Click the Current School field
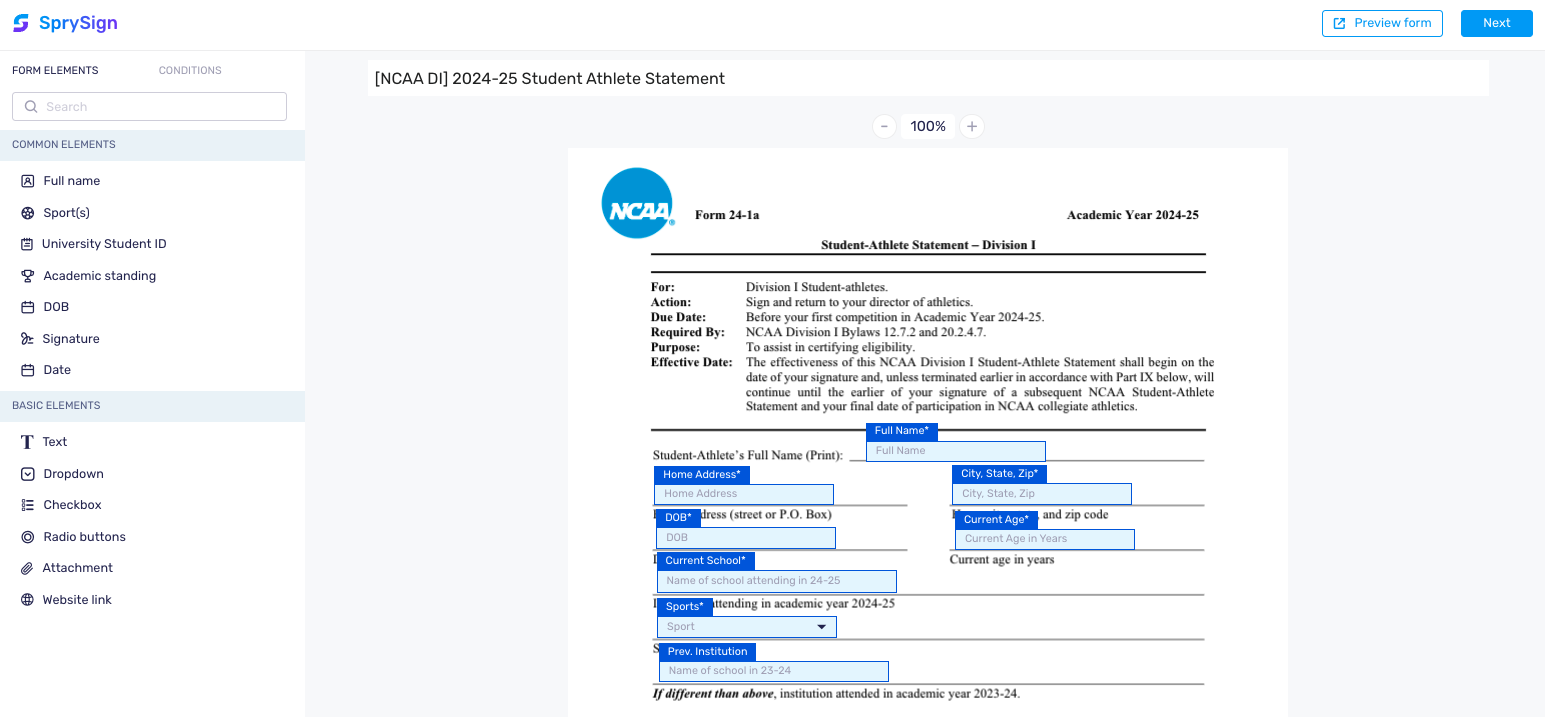The height and width of the screenshot is (717, 1545). pos(777,581)
